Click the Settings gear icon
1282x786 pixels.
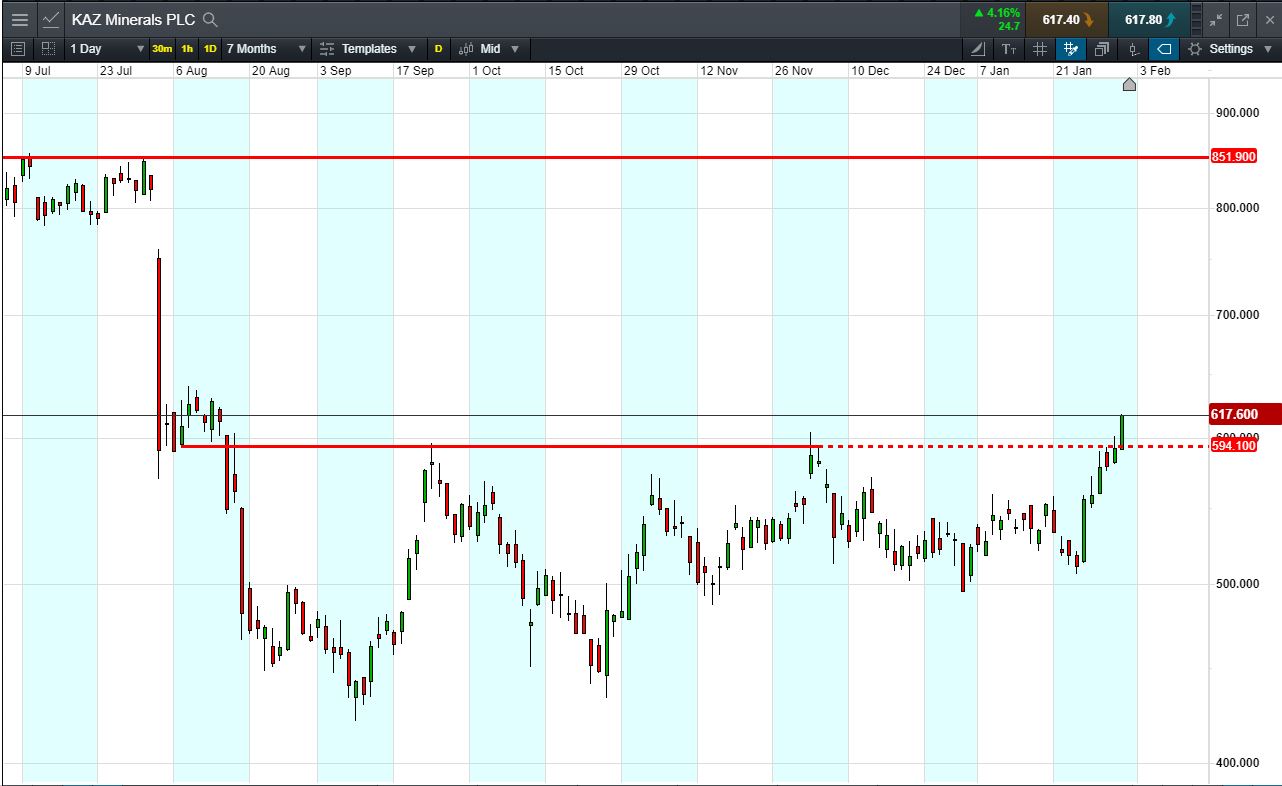[x=1194, y=48]
